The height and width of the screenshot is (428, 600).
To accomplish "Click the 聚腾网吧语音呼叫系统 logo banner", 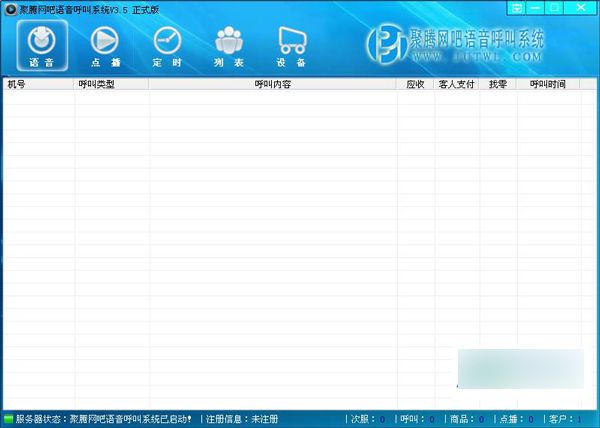I will click(455, 45).
